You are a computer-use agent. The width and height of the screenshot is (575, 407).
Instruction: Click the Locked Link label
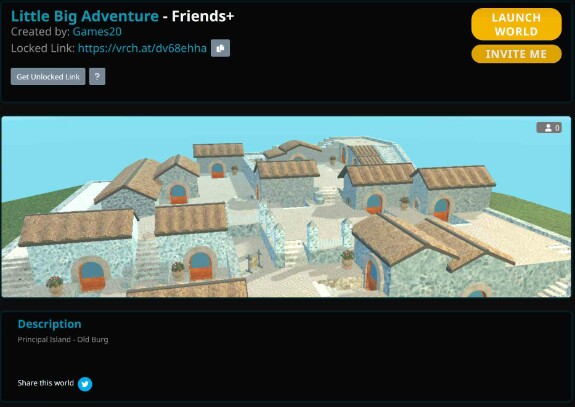pos(43,48)
